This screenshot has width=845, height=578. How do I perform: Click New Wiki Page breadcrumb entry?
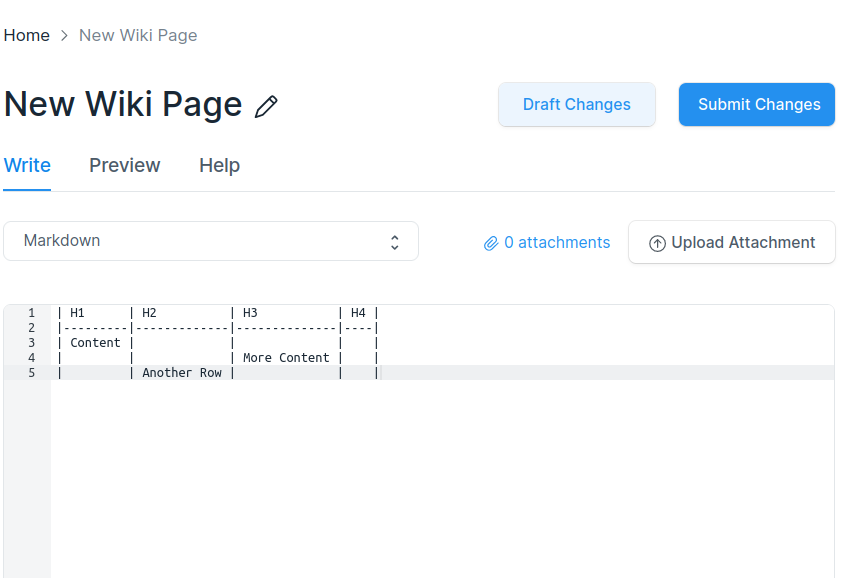coord(138,36)
